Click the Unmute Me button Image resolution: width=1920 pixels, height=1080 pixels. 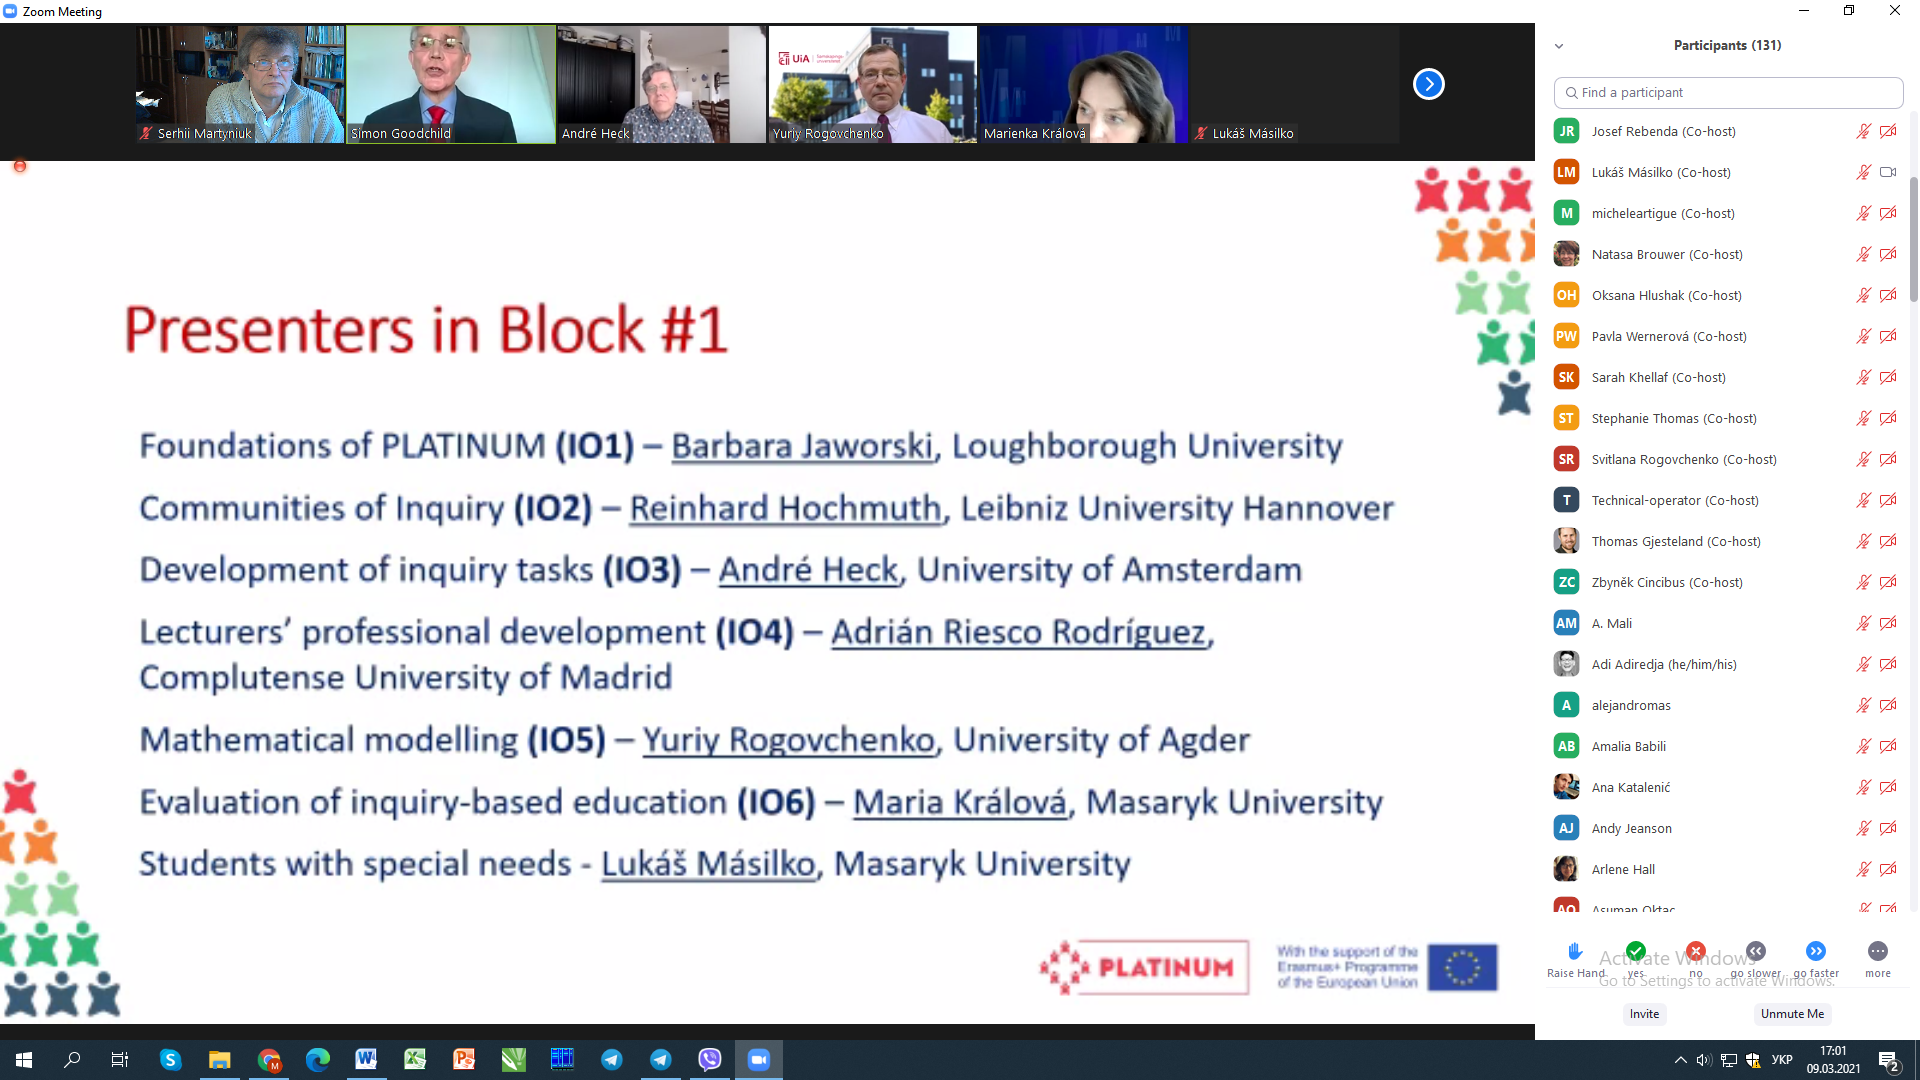point(1791,1014)
